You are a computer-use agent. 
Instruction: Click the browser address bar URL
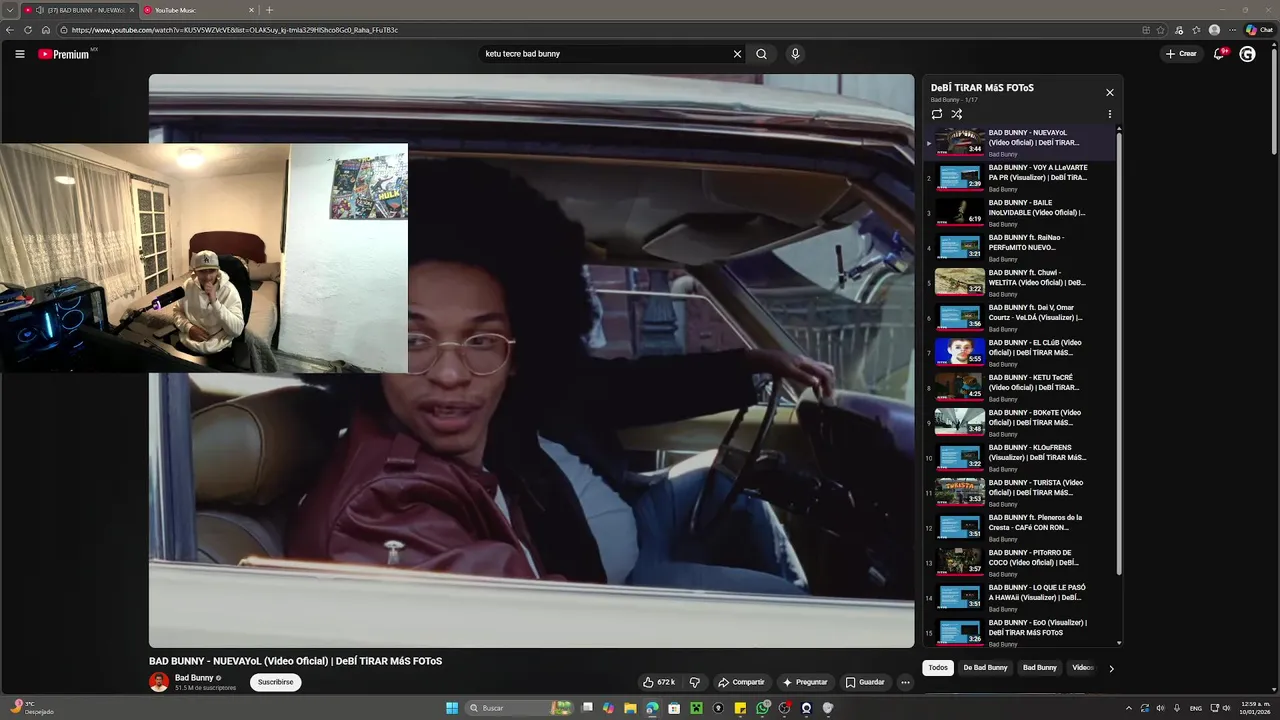click(x=235, y=30)
